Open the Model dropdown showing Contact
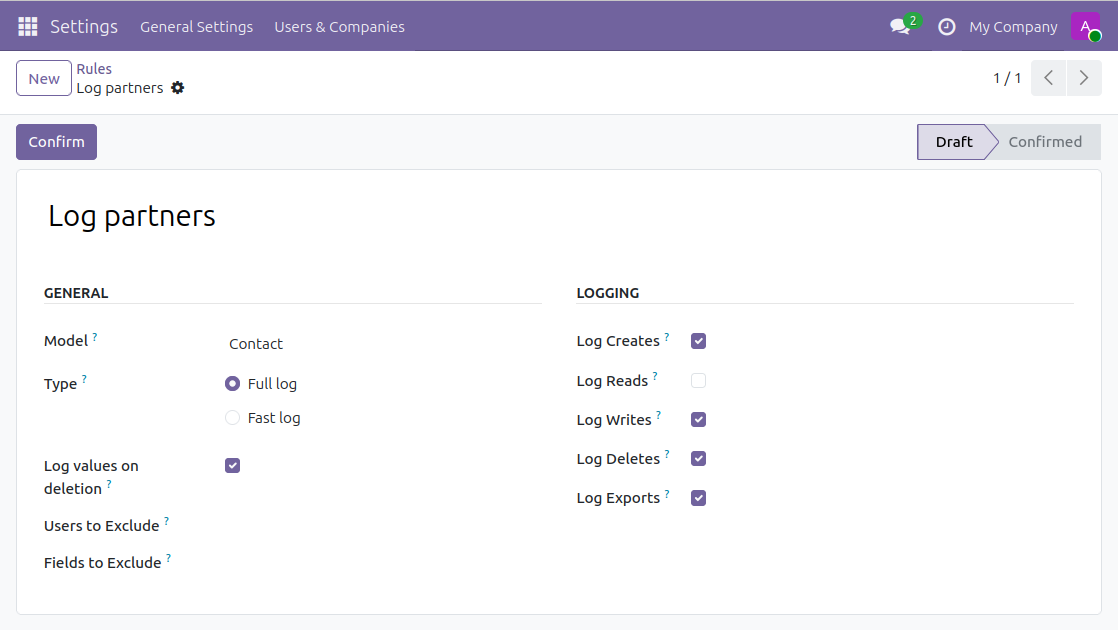This screenshot has height=630, width=1118. 380,344
